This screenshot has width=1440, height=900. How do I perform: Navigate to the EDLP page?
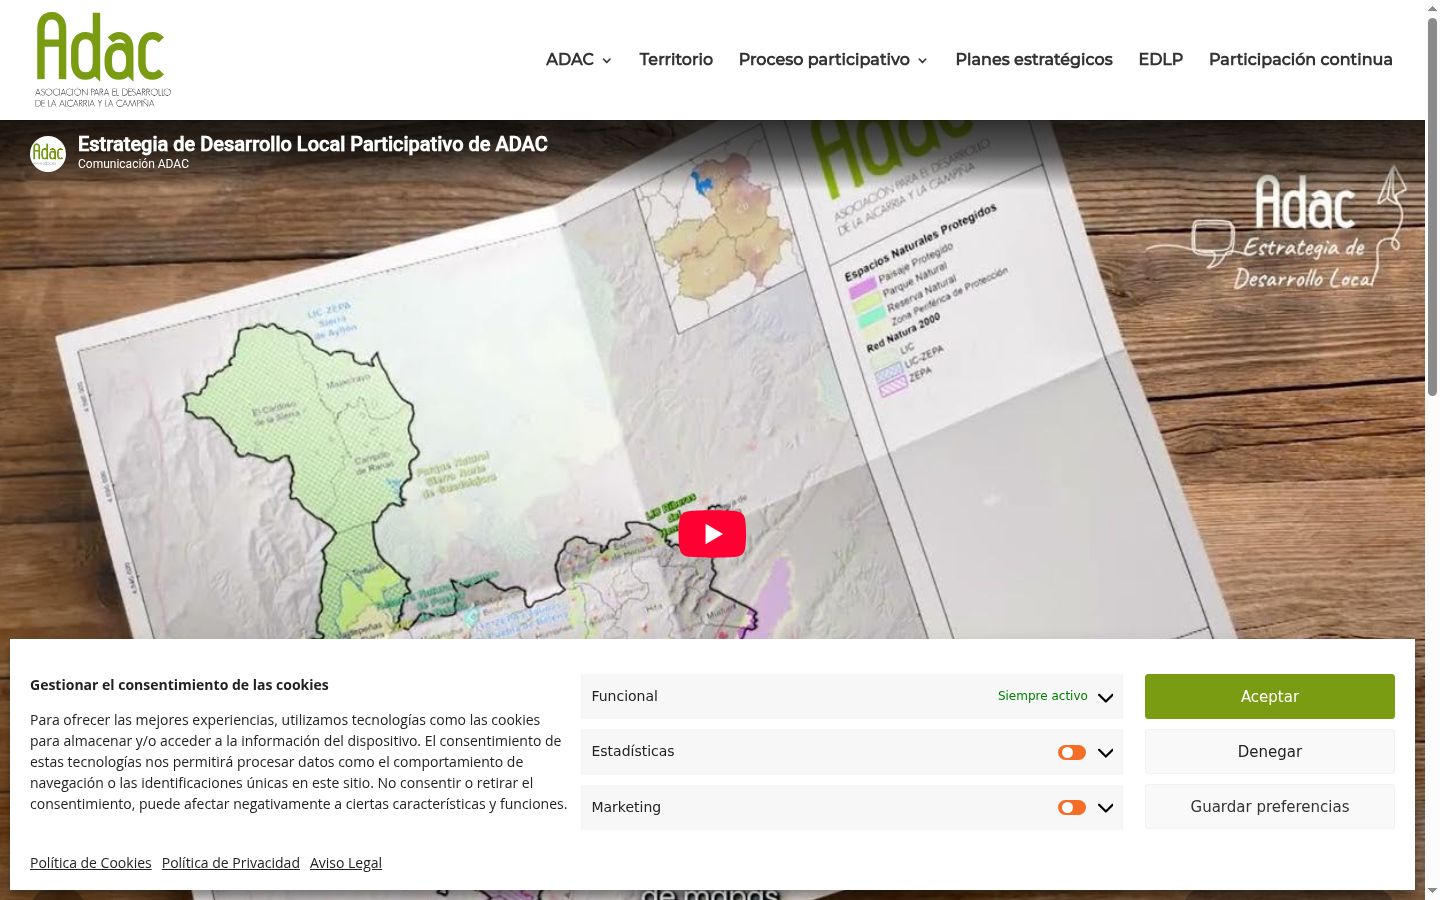1160,59
